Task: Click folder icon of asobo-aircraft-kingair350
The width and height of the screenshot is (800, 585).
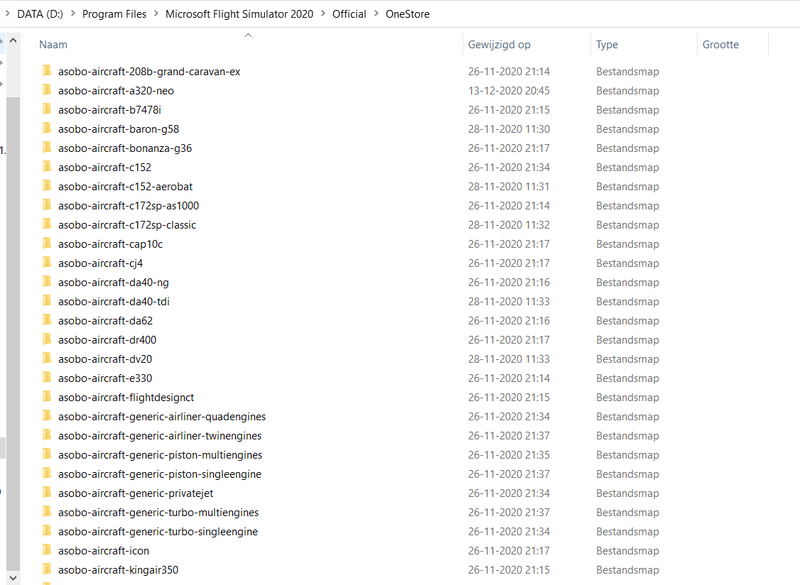Action: pos(47,570)
